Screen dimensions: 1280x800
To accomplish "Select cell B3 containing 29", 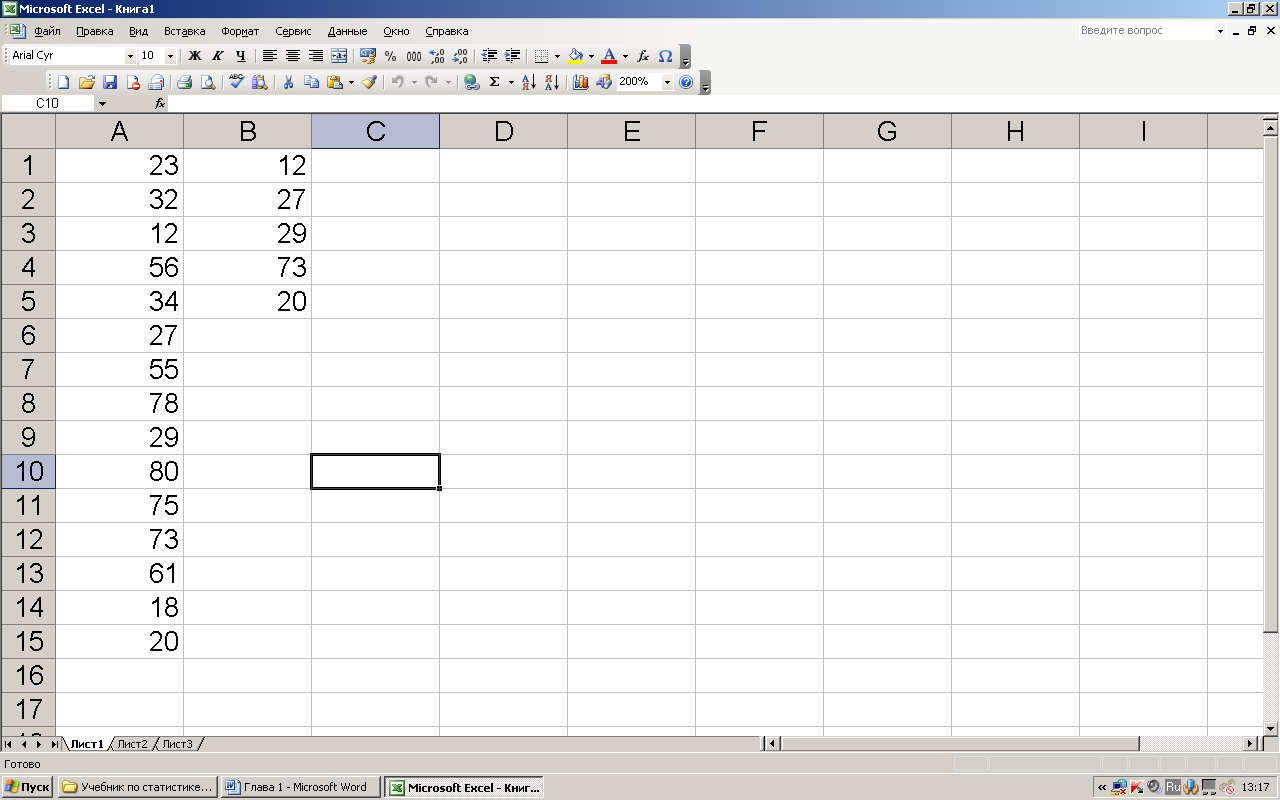I will tap(247, 234).
